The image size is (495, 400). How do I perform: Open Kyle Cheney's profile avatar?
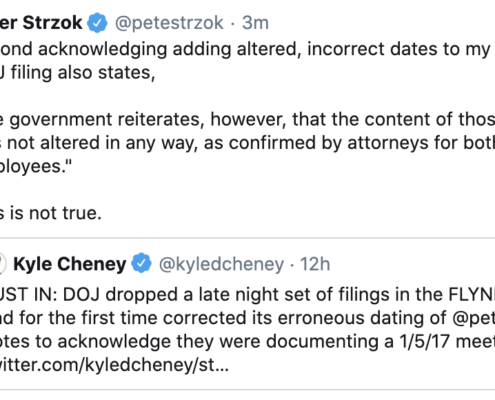pos(3,263)
